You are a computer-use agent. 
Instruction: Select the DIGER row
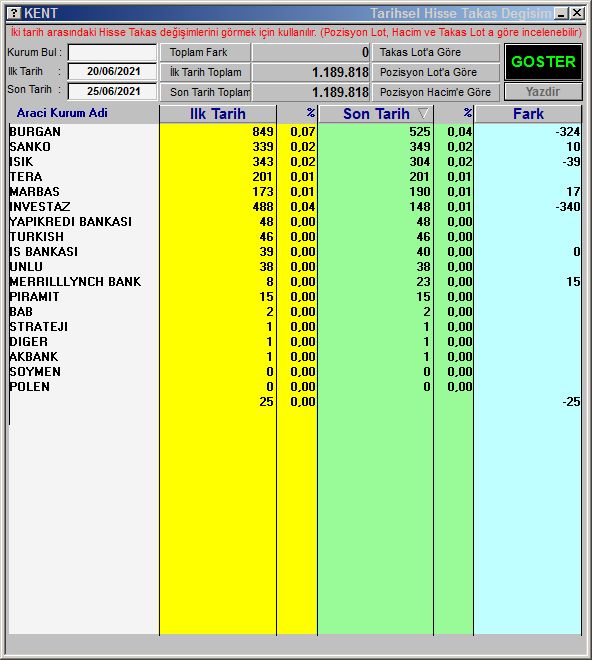295,342
